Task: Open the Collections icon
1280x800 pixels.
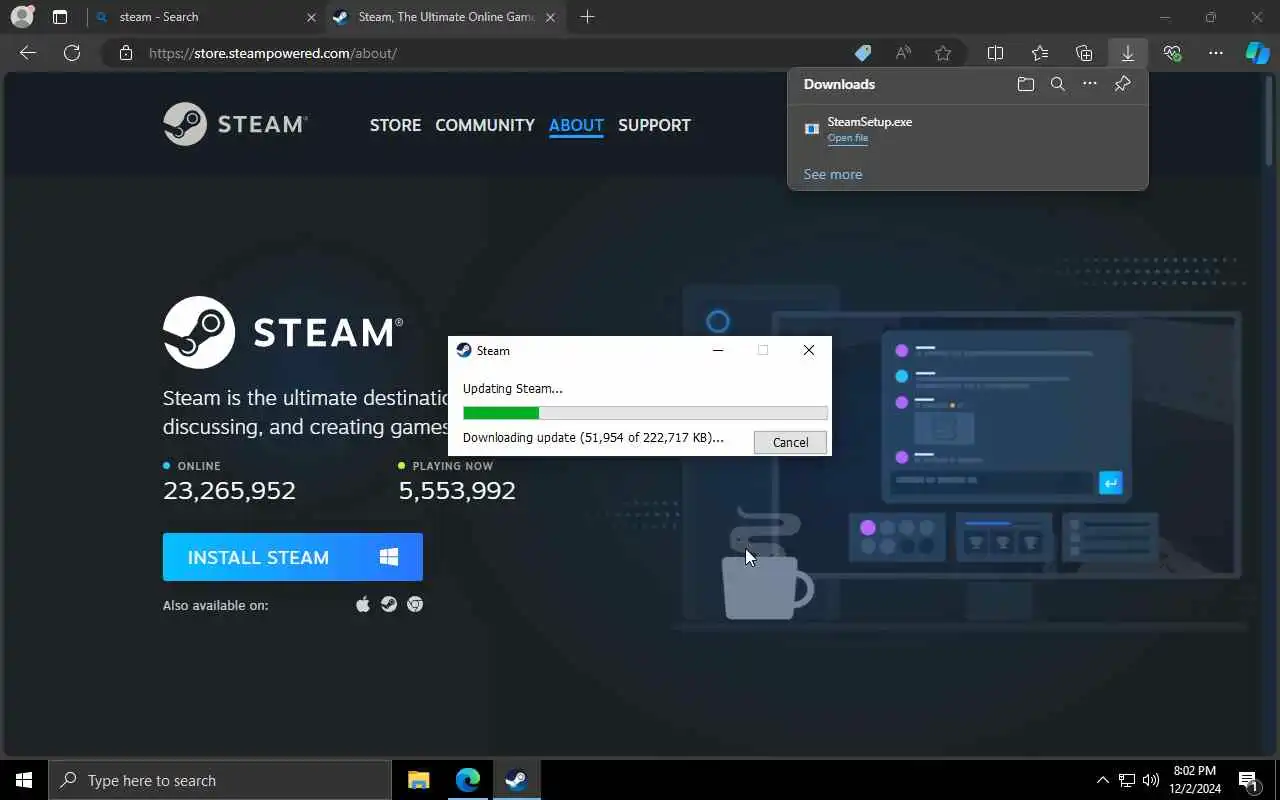Action: tap(1084, 53)
